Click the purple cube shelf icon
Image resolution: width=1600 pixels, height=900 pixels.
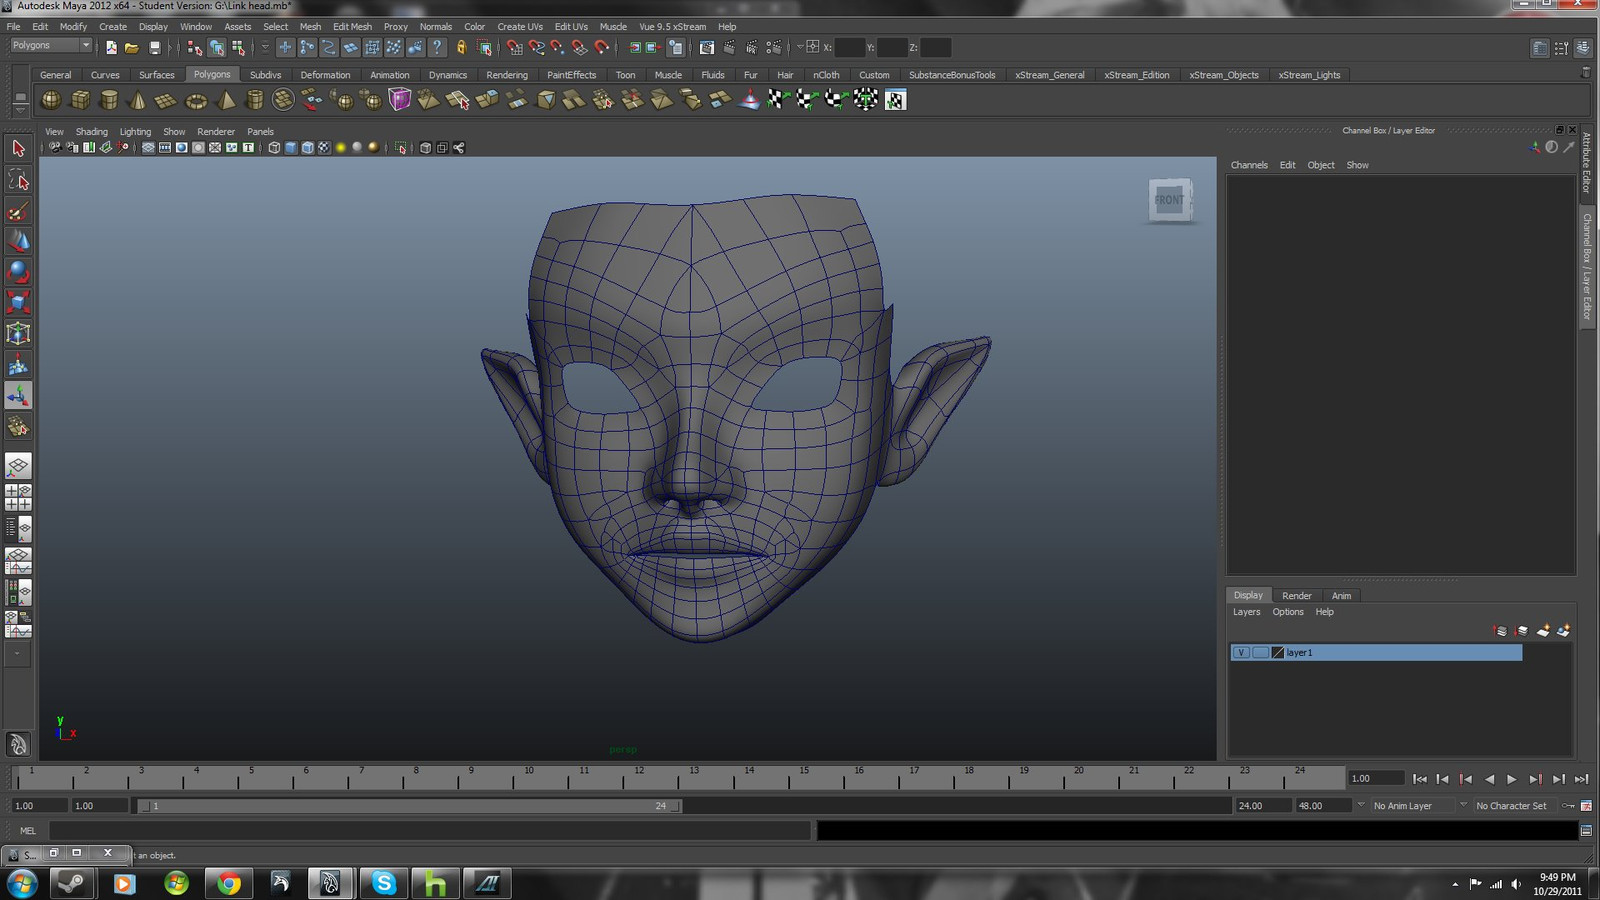(x=400, y=99)
